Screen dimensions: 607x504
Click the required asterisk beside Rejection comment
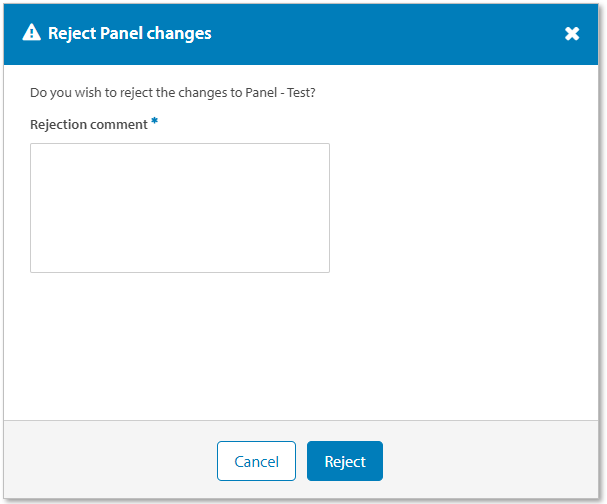(155, 123)
